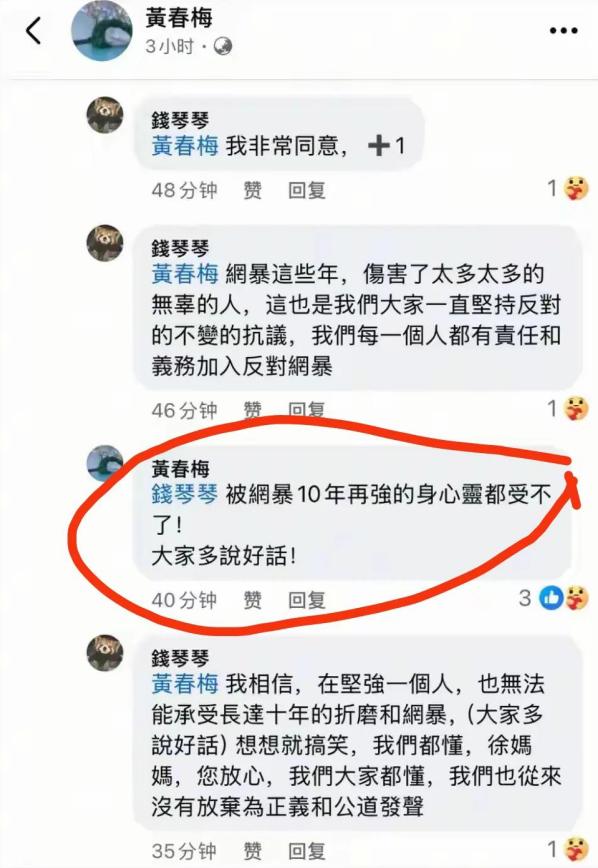
Task: Reply to the 40分钟 comment via 回复
Action: click(x=307, y=600)
